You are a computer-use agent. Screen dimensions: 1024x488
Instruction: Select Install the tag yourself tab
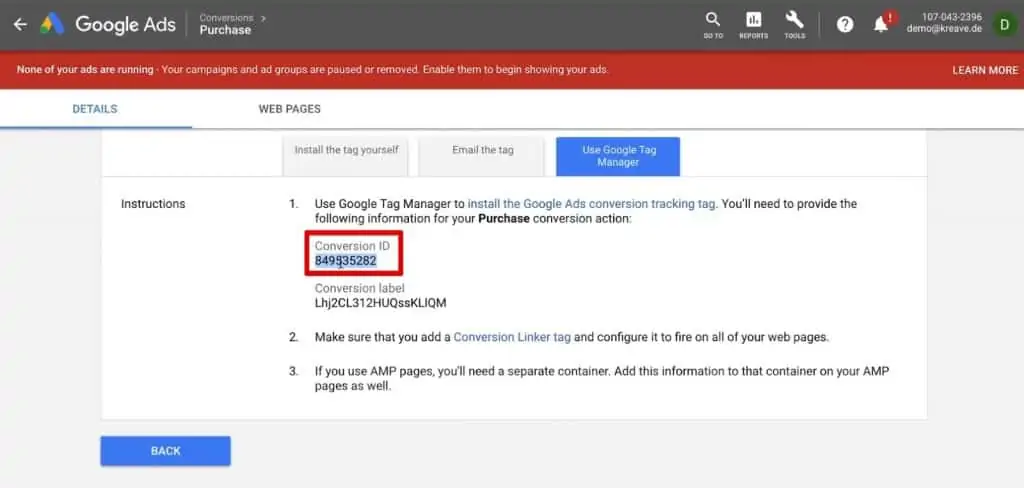click(346, 156)
